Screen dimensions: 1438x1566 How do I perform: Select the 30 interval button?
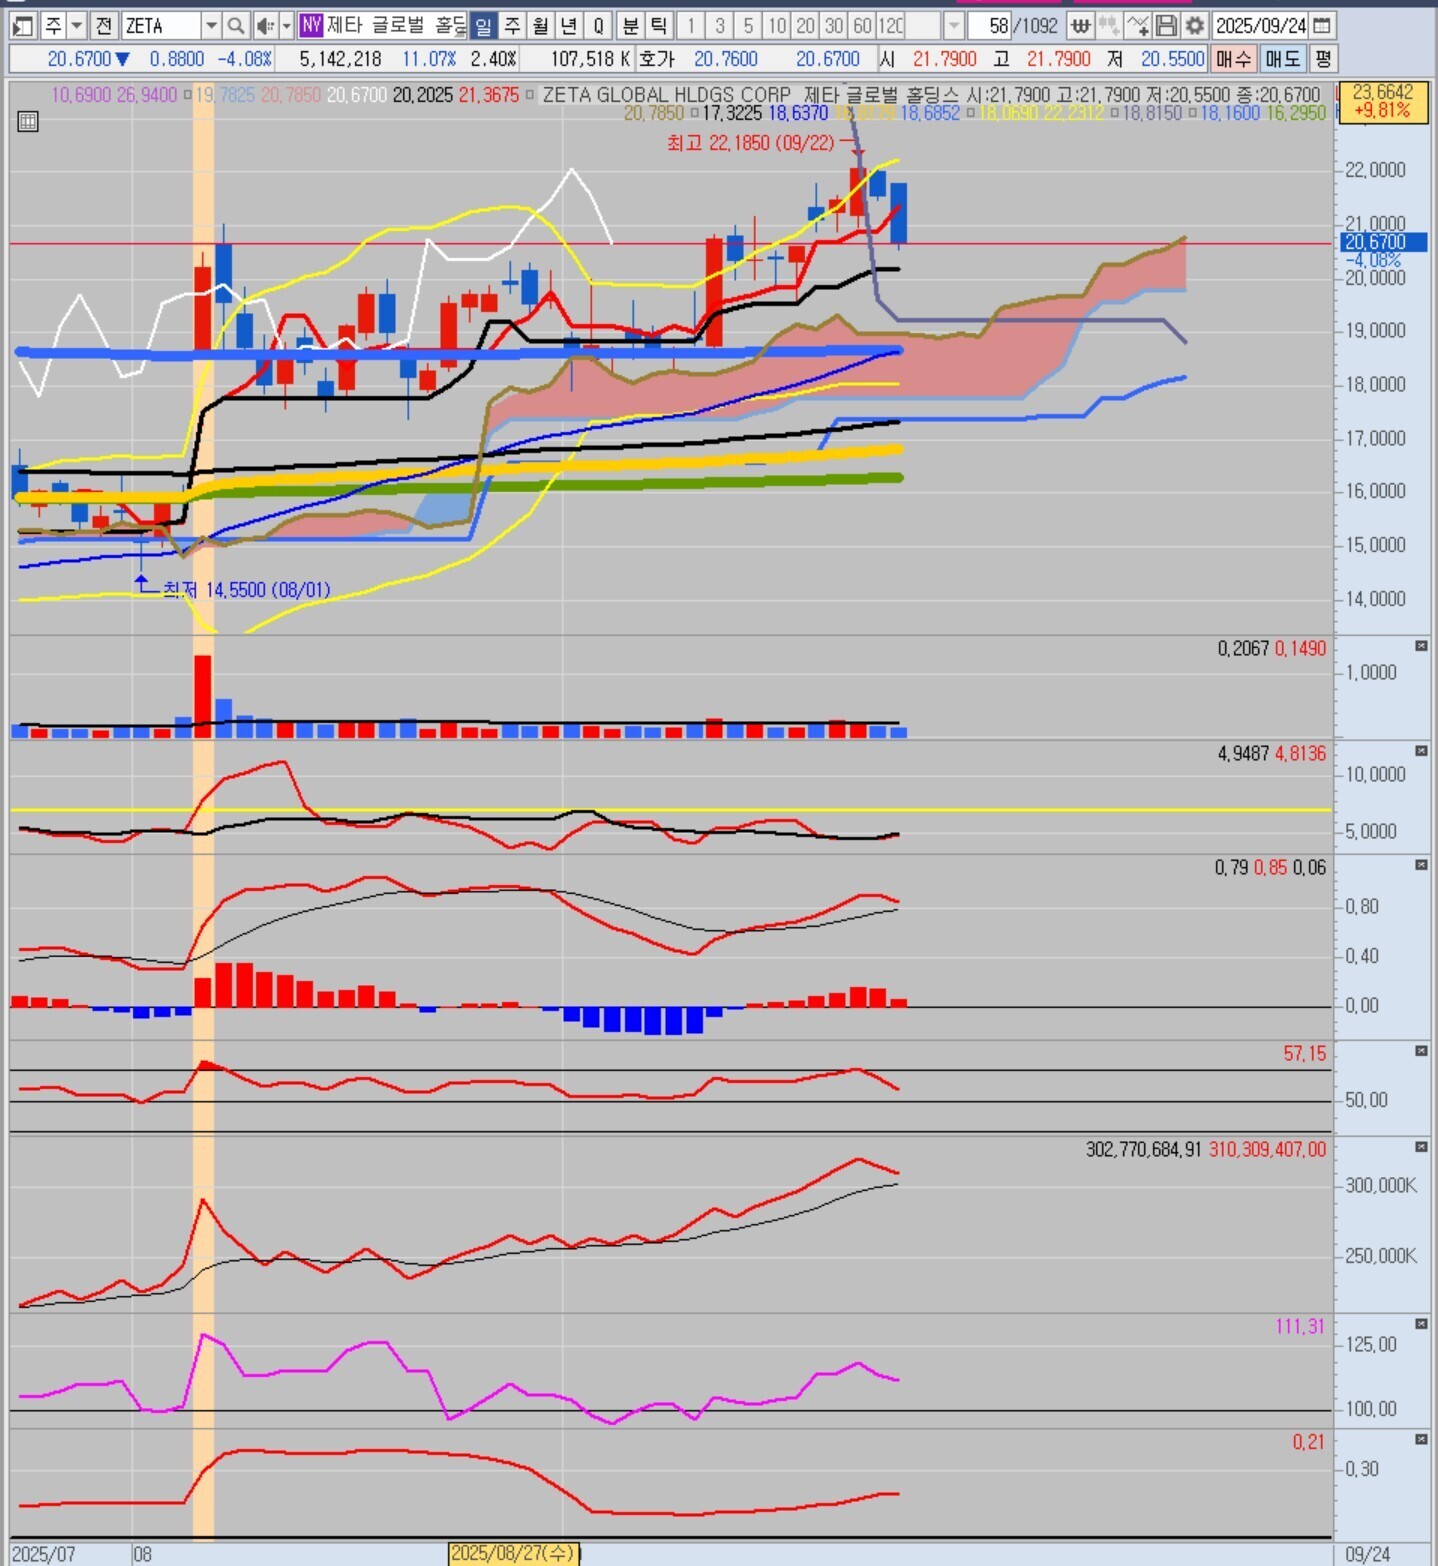[x=835, y=25]
